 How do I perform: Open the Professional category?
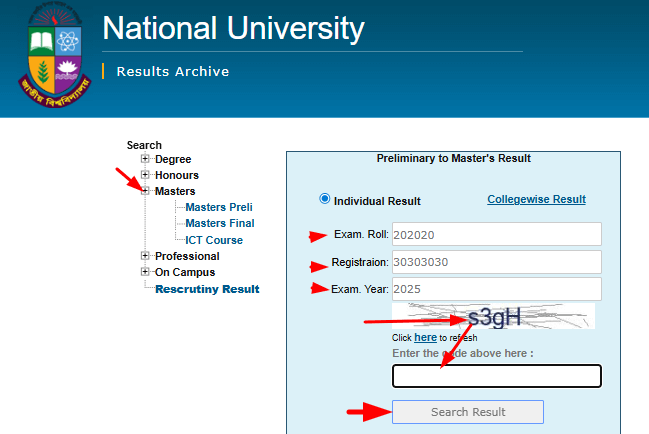[187, 257]
